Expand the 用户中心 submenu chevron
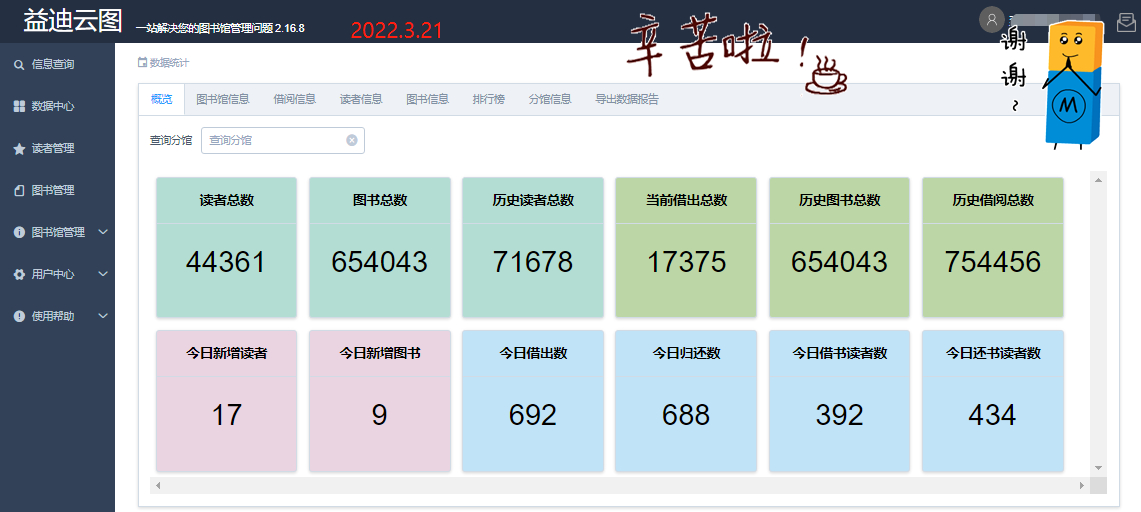This screenshot has height=512, width=1141. point(102,274)
